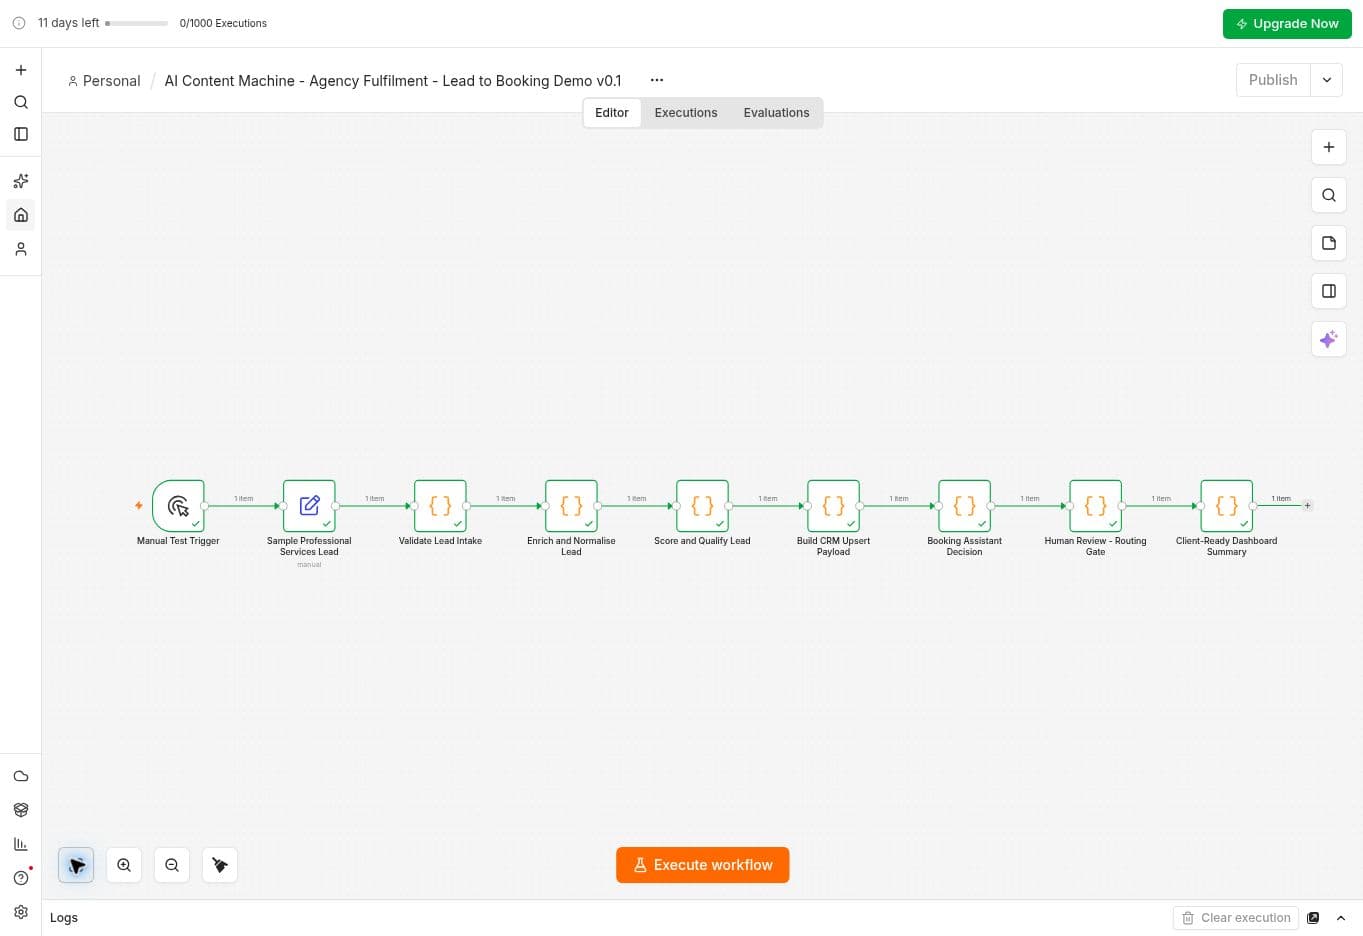The height and width of the screenshot is (936, 1363).
Task: Pop out the logs panel icon
Action: coord(1313,918)
